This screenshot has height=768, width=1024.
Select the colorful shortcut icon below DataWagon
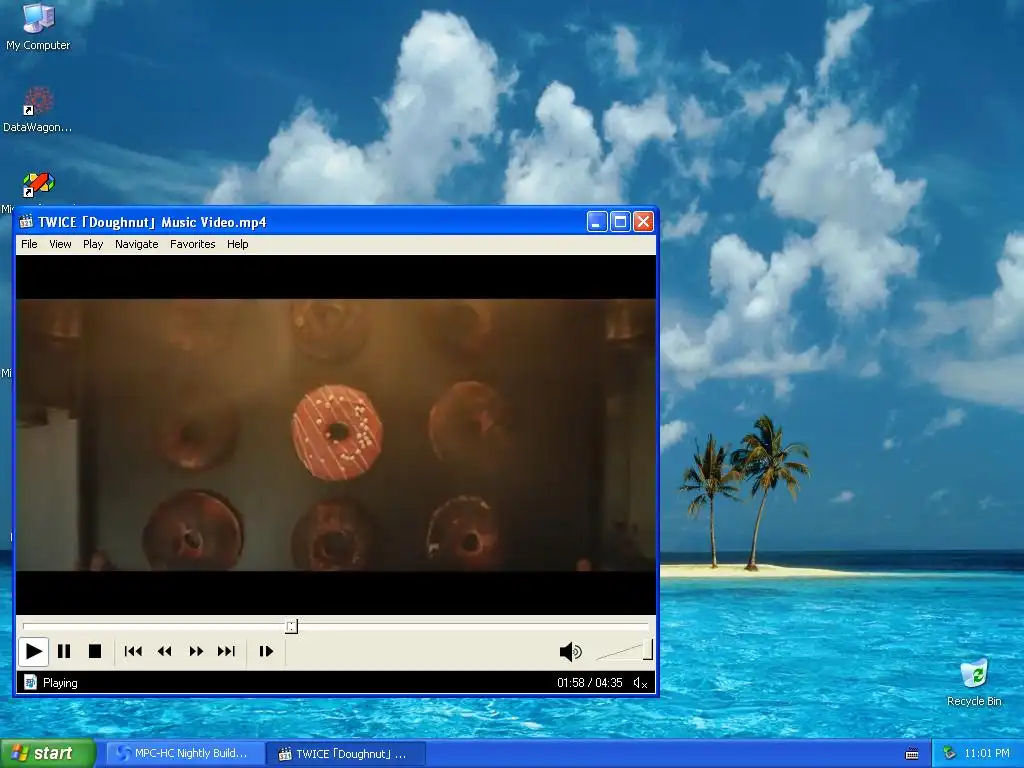point(39,185)
